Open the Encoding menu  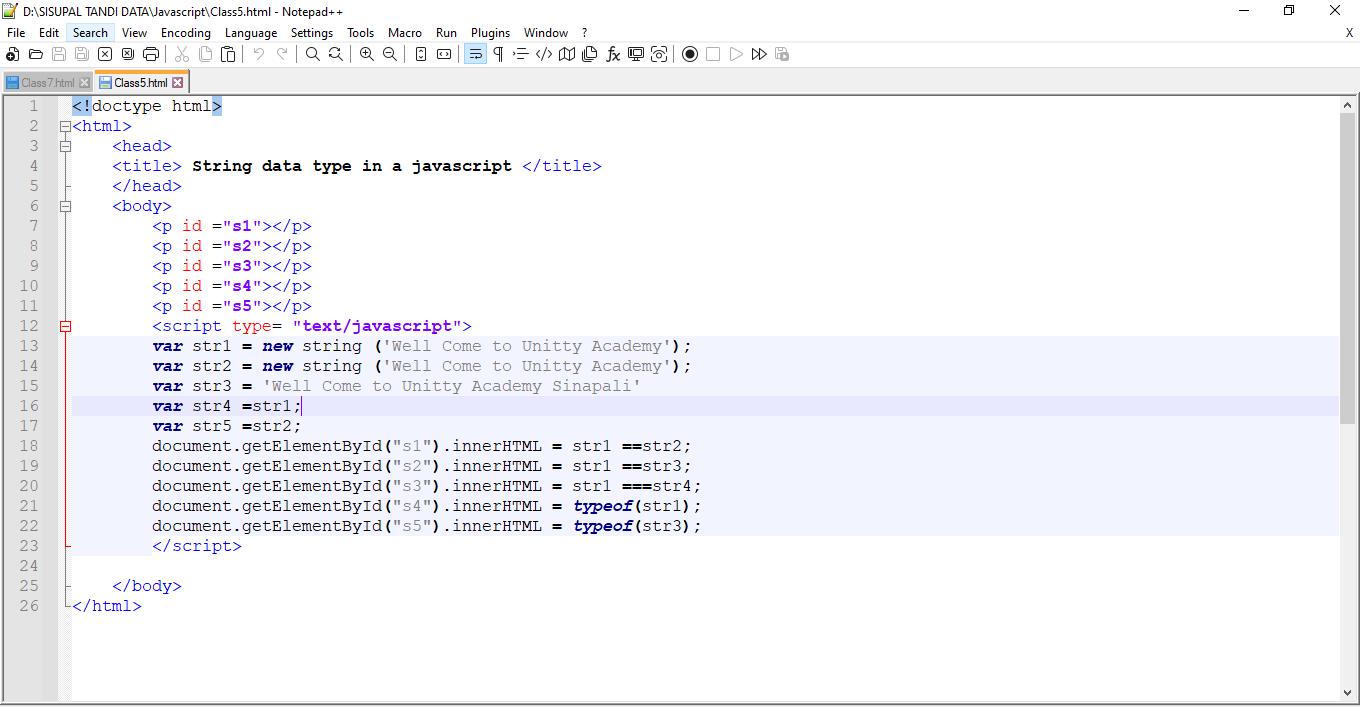point(186,33)
